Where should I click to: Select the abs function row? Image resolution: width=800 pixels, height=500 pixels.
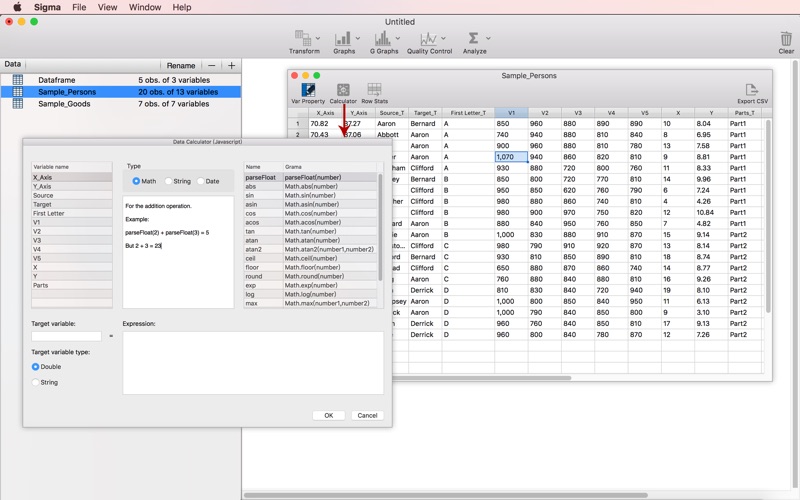(x=311, y=186)
